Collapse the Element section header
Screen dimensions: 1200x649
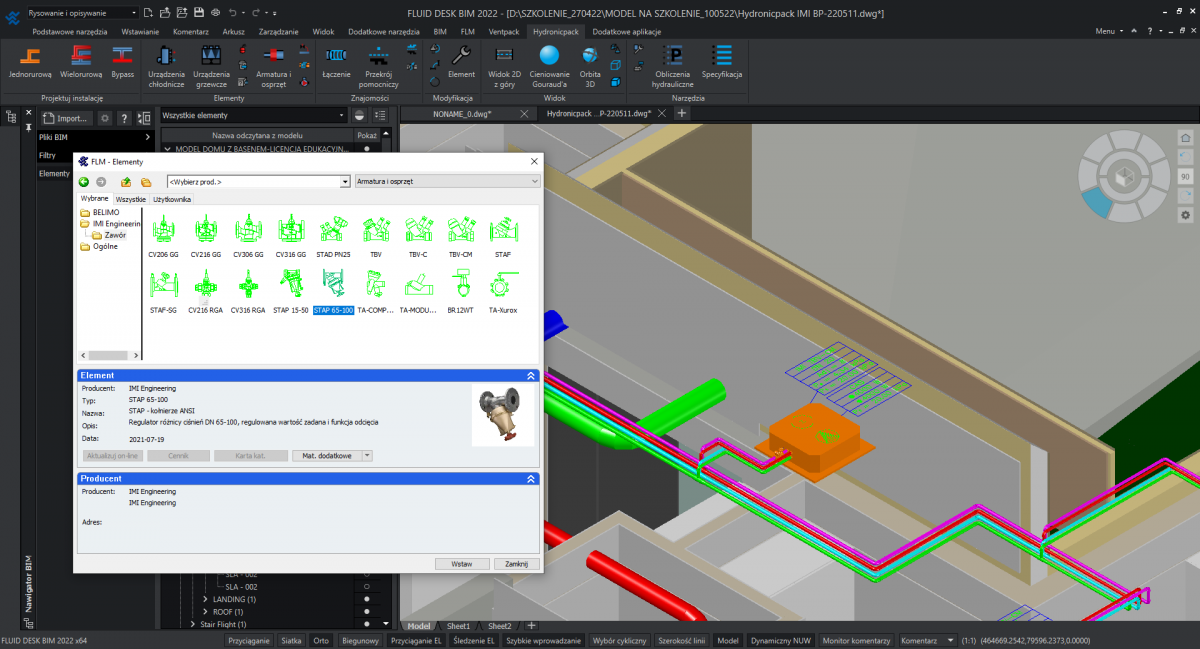[x=531, y=375]
